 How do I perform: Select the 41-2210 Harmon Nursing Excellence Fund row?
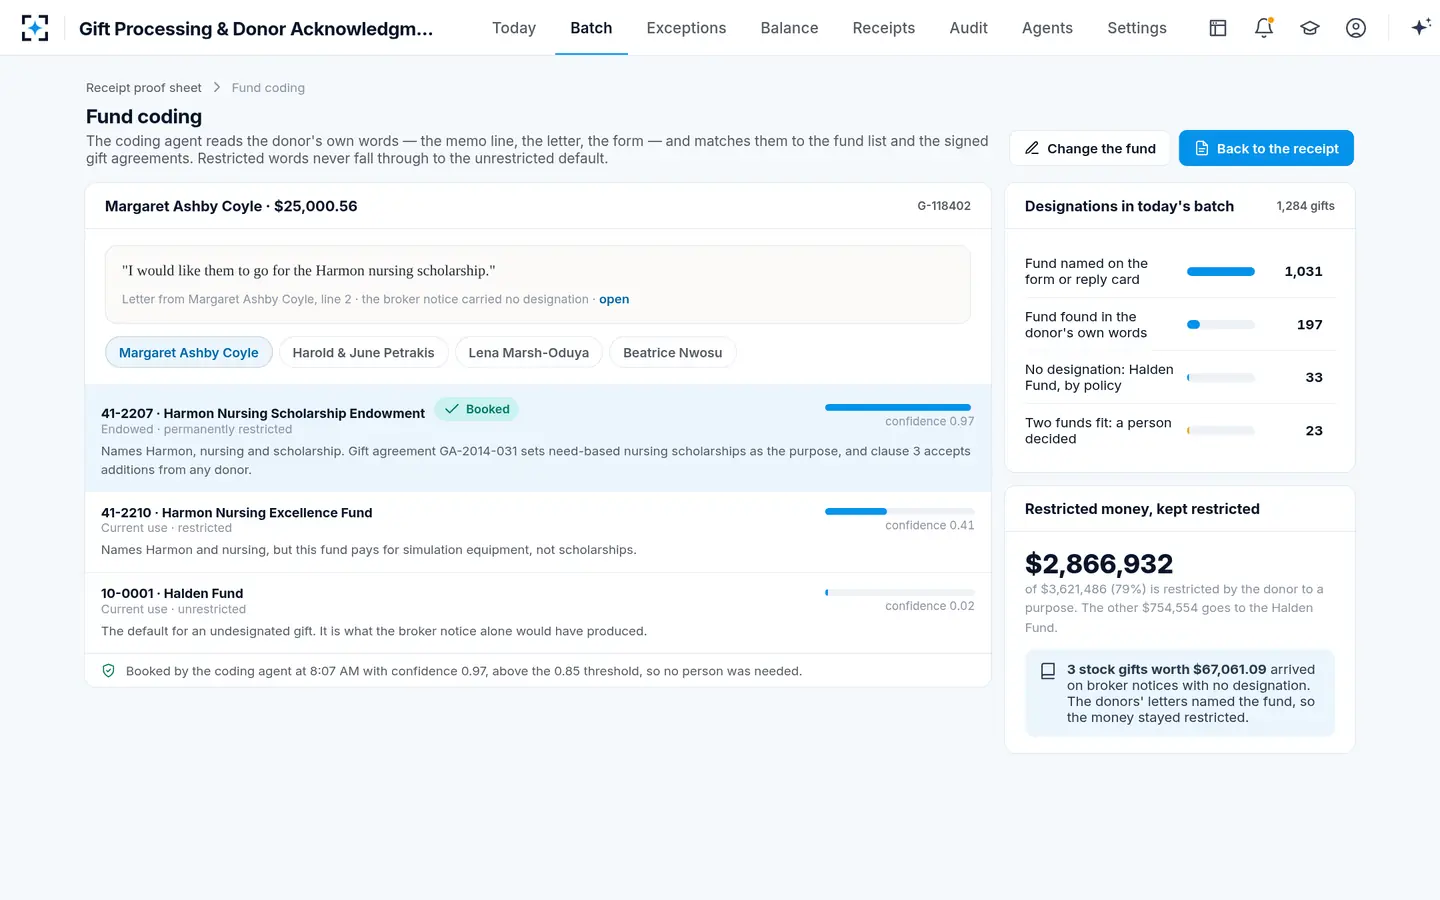pyautogui.click(x=538, y=532)
